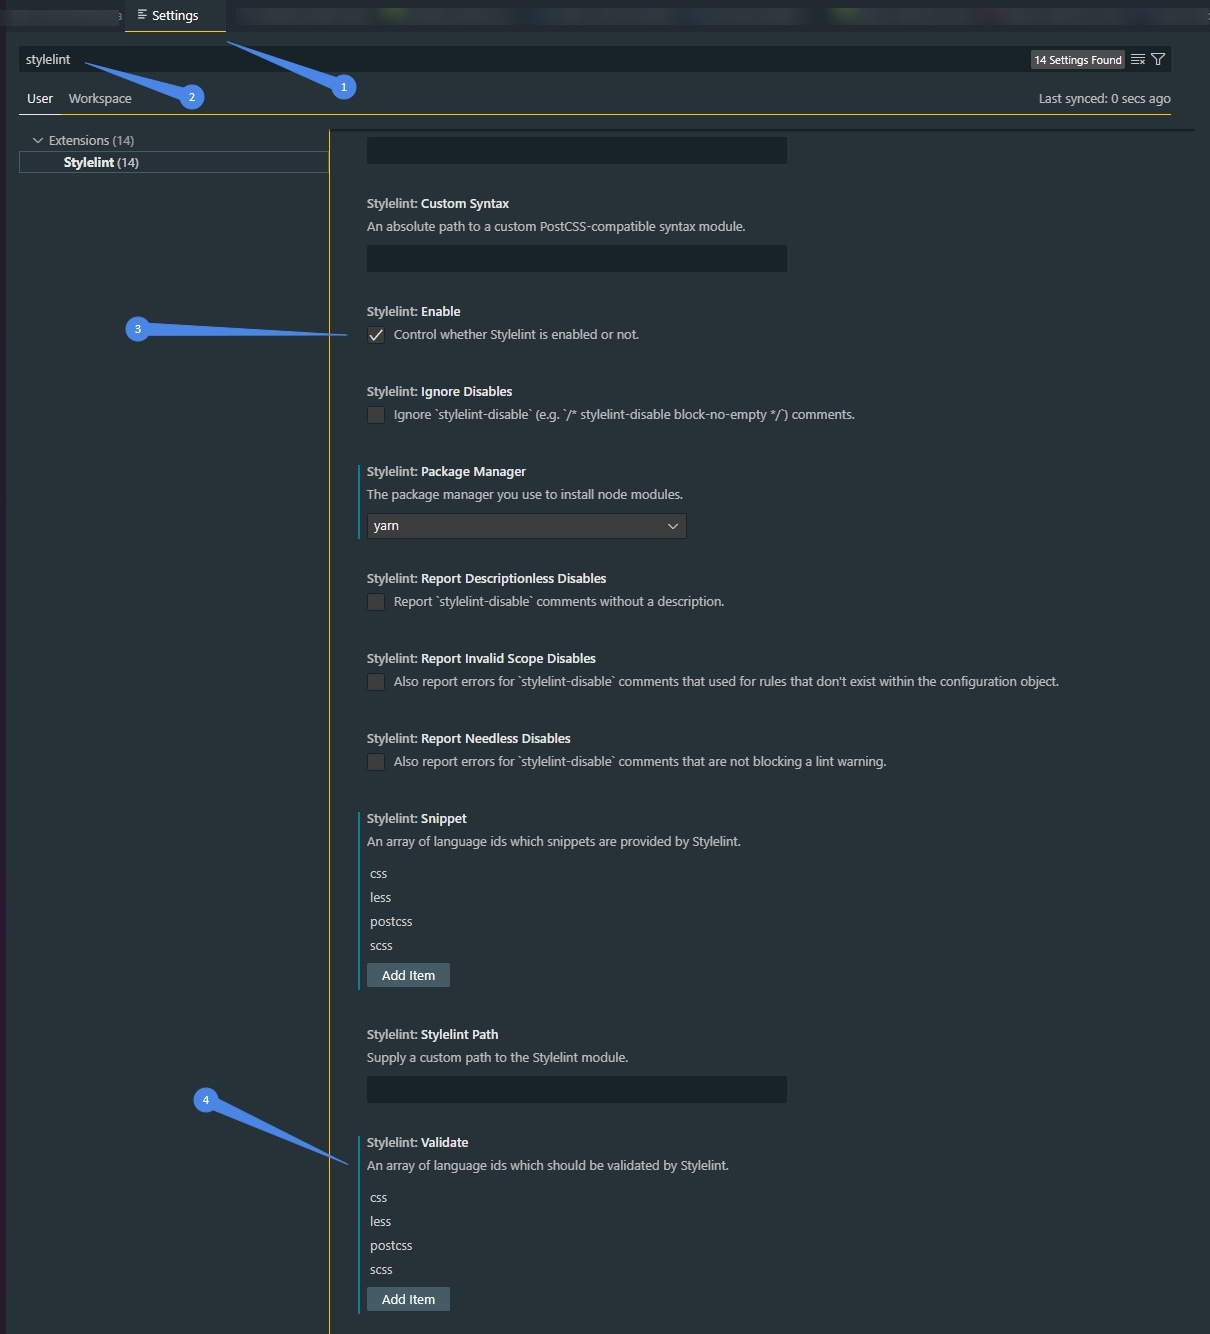Click the Stylelint Path input field
Image resolution: width=1210 pixels, height=1334 pixels.
[x=577, y=1089]
